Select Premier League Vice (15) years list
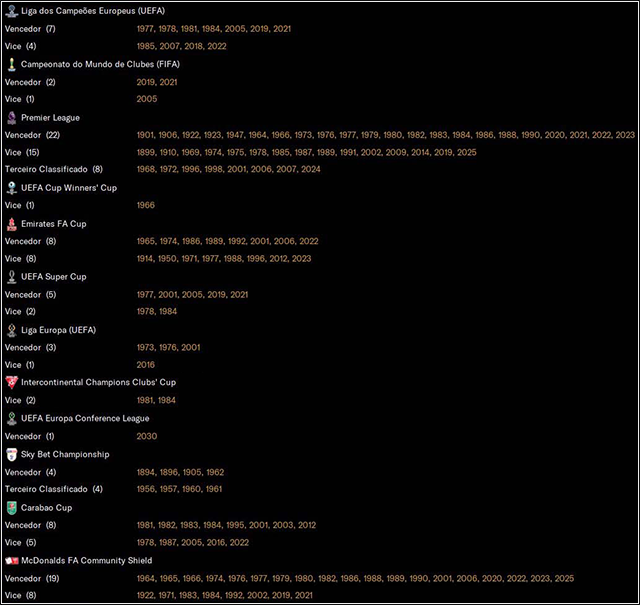 pyautogui.click(x=307, y=152)
